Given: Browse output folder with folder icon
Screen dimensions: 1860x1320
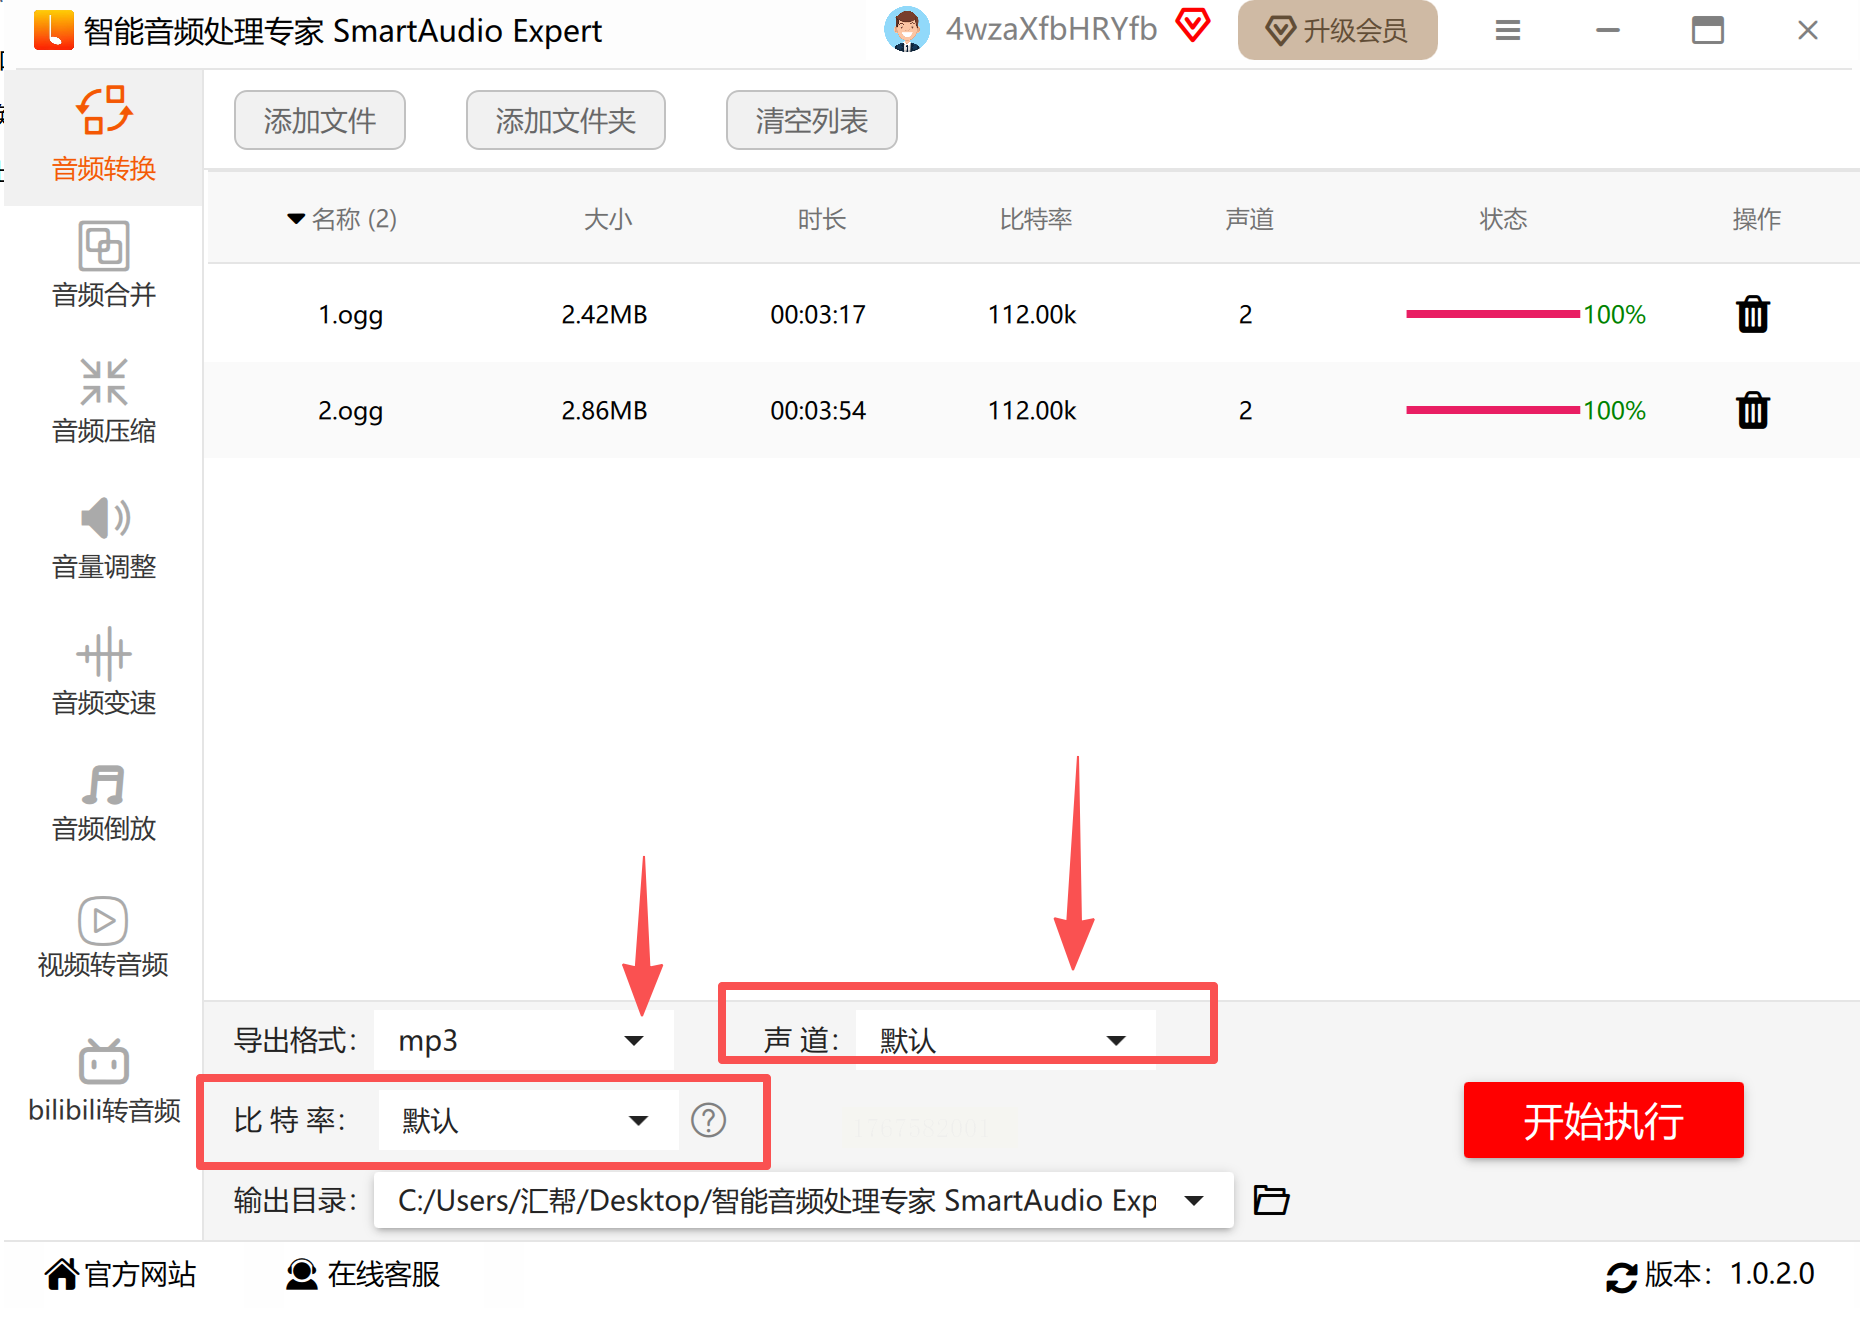Looking at the screenshot, I should [x=1271, y=1199].
